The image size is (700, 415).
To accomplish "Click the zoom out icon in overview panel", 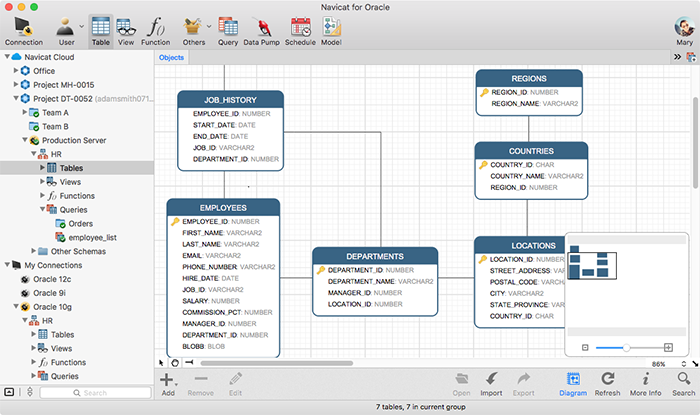I will point(585,348).
